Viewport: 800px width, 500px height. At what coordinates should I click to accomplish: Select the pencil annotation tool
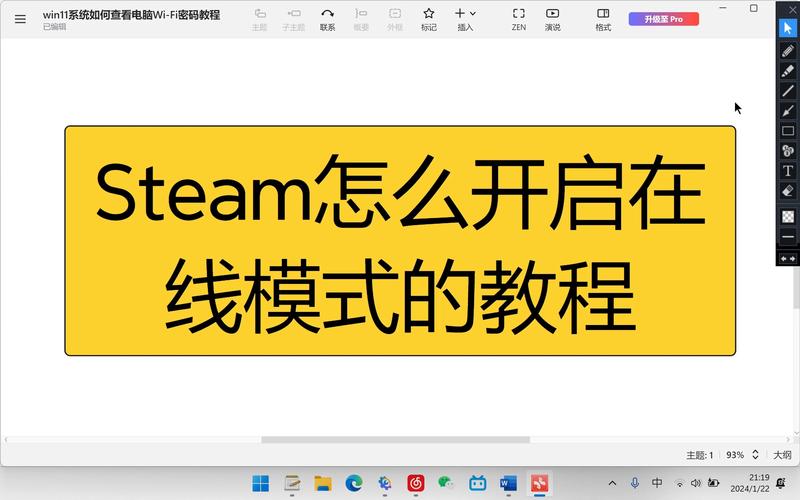click(x=788, y=50)
